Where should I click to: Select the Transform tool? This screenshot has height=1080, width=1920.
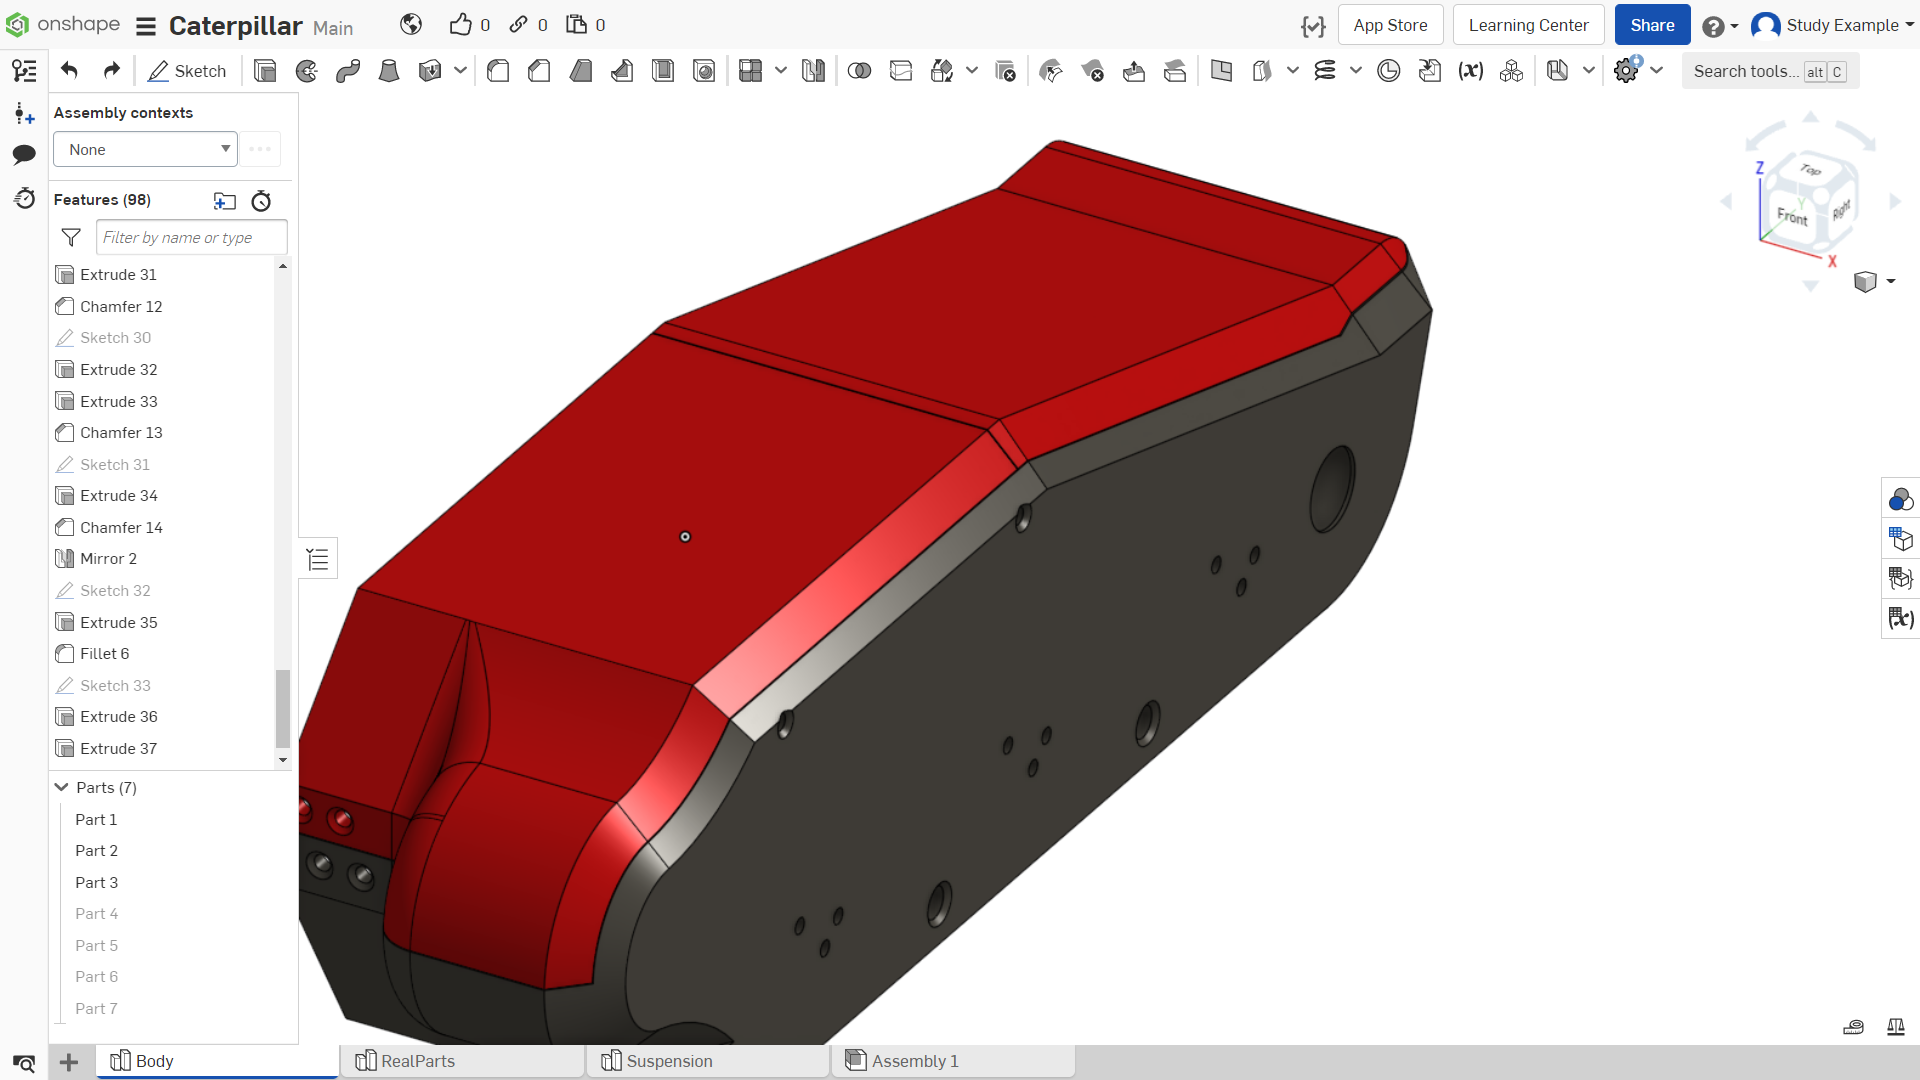(942, 71)
